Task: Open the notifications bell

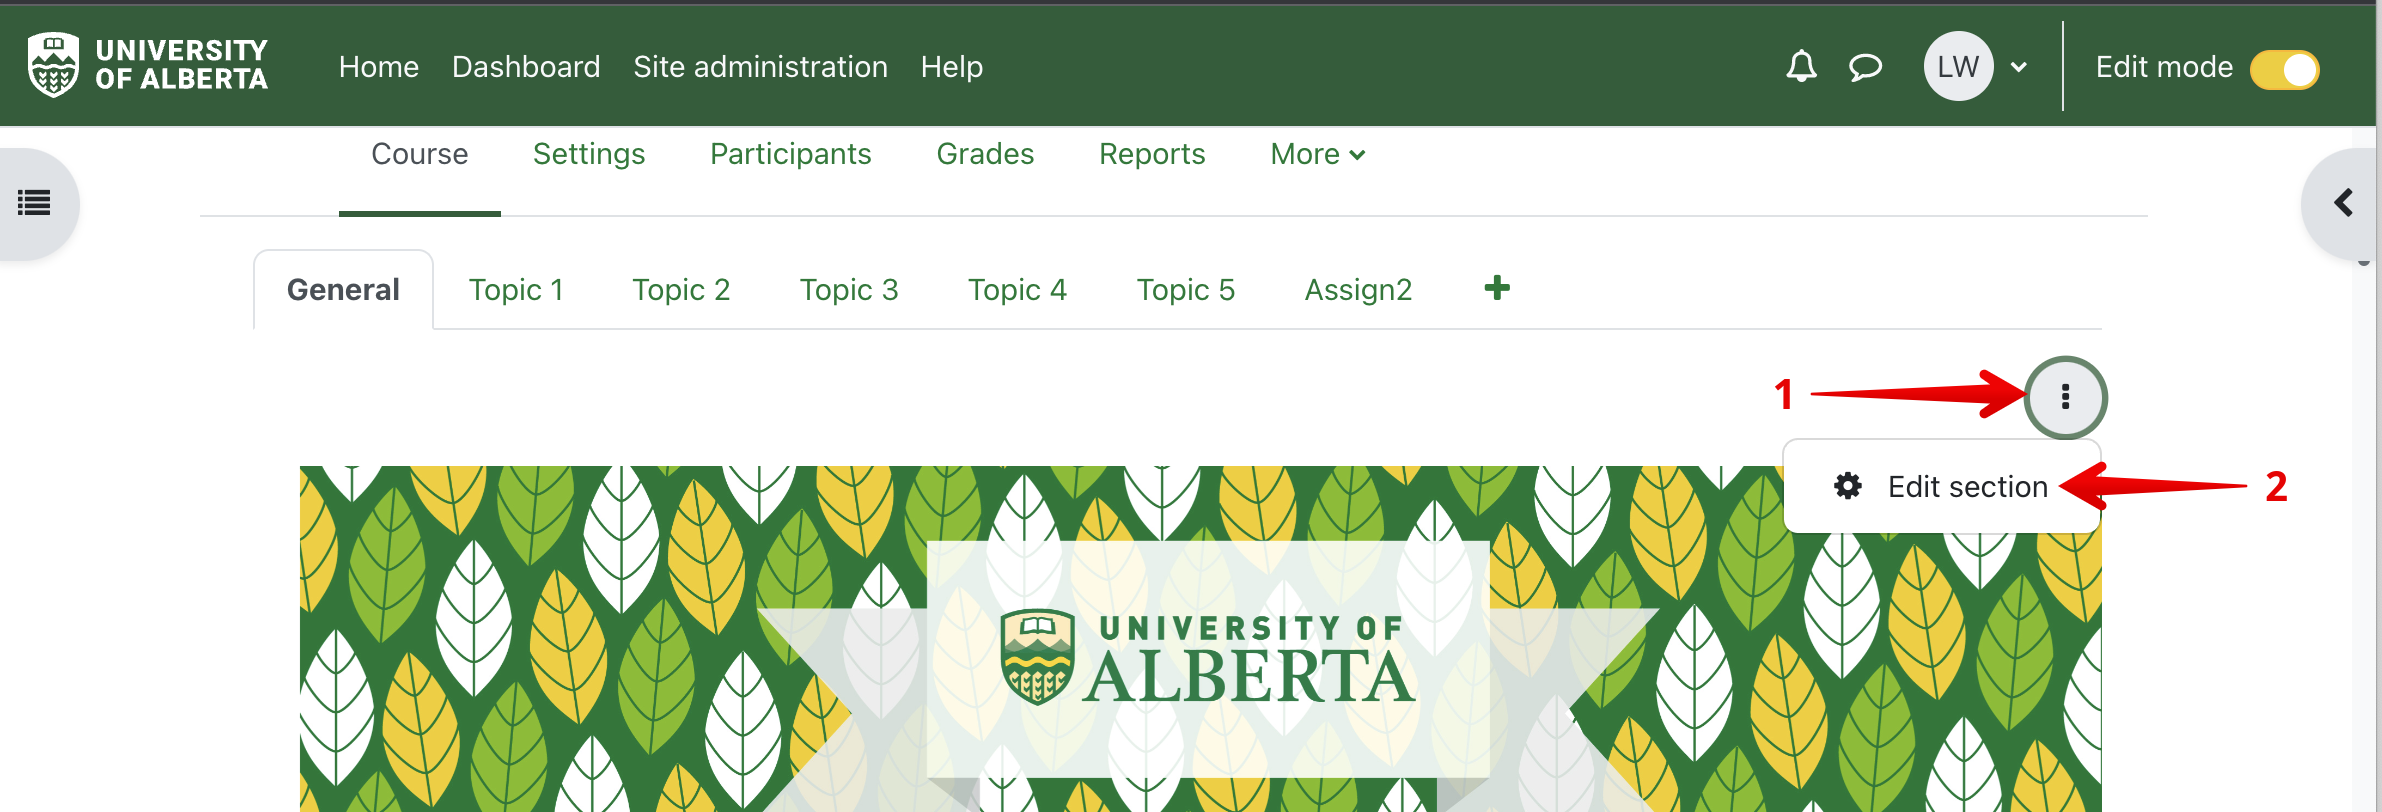Action: click(1801, 67)
